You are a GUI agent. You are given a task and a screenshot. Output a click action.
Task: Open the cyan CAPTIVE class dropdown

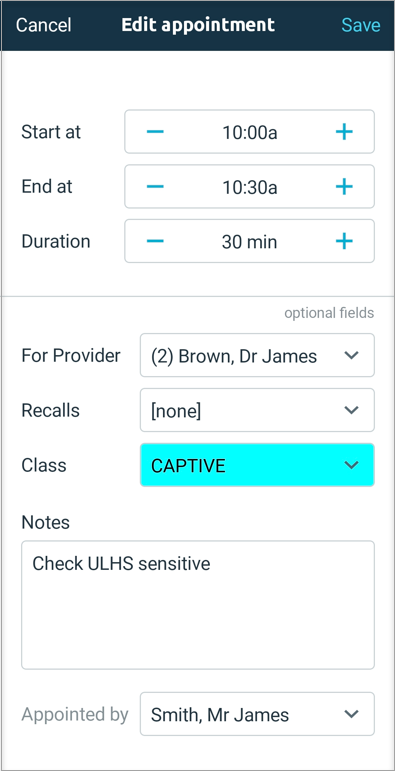[257, 465]
